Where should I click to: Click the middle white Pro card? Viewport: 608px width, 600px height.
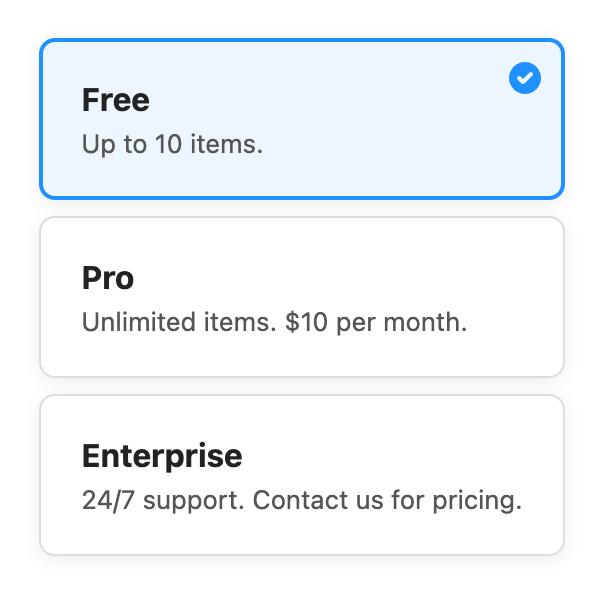coord(302,297)
